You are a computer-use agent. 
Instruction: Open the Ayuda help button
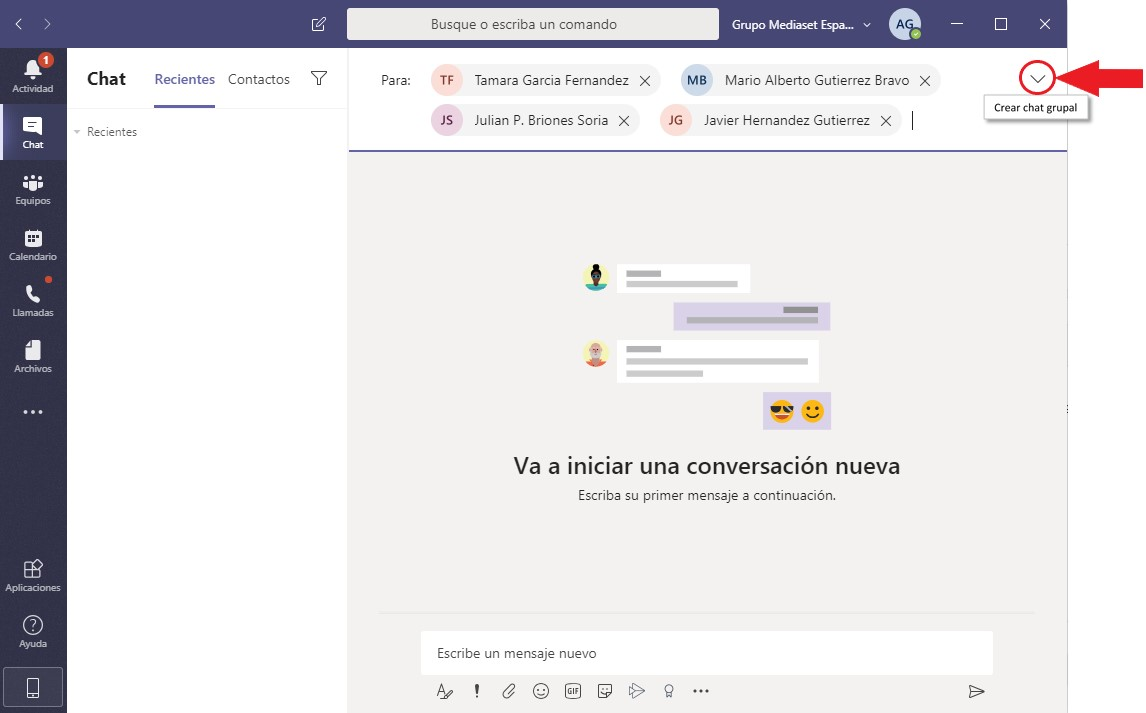coord(33,631)
